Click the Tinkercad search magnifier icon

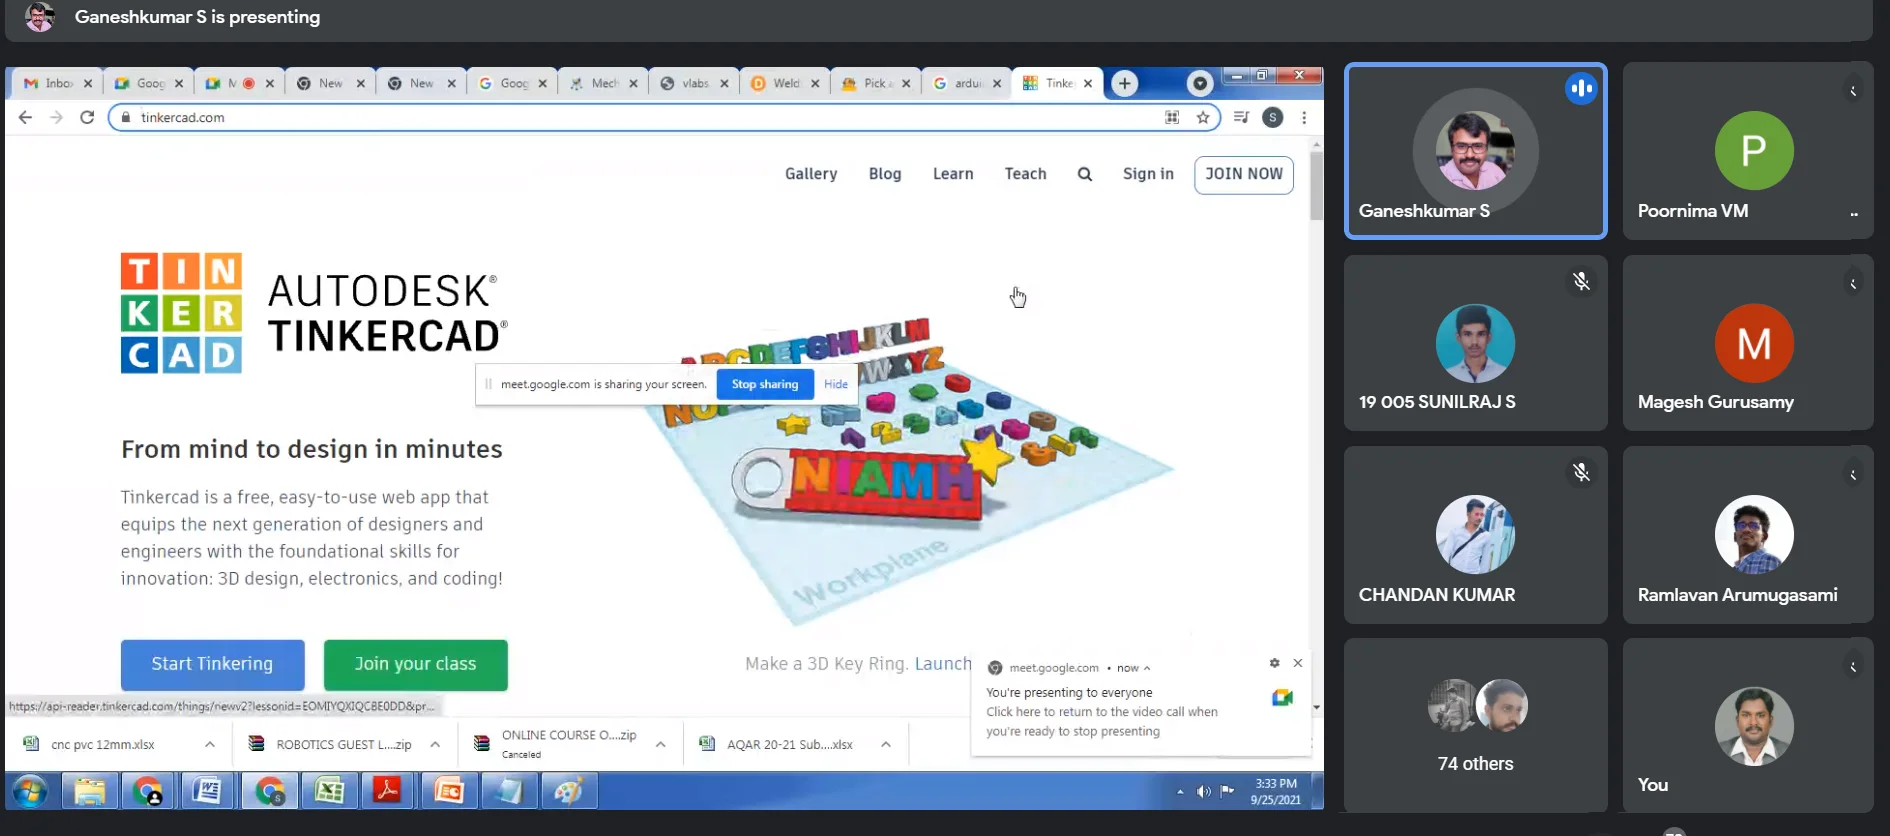click(1085, 174)
